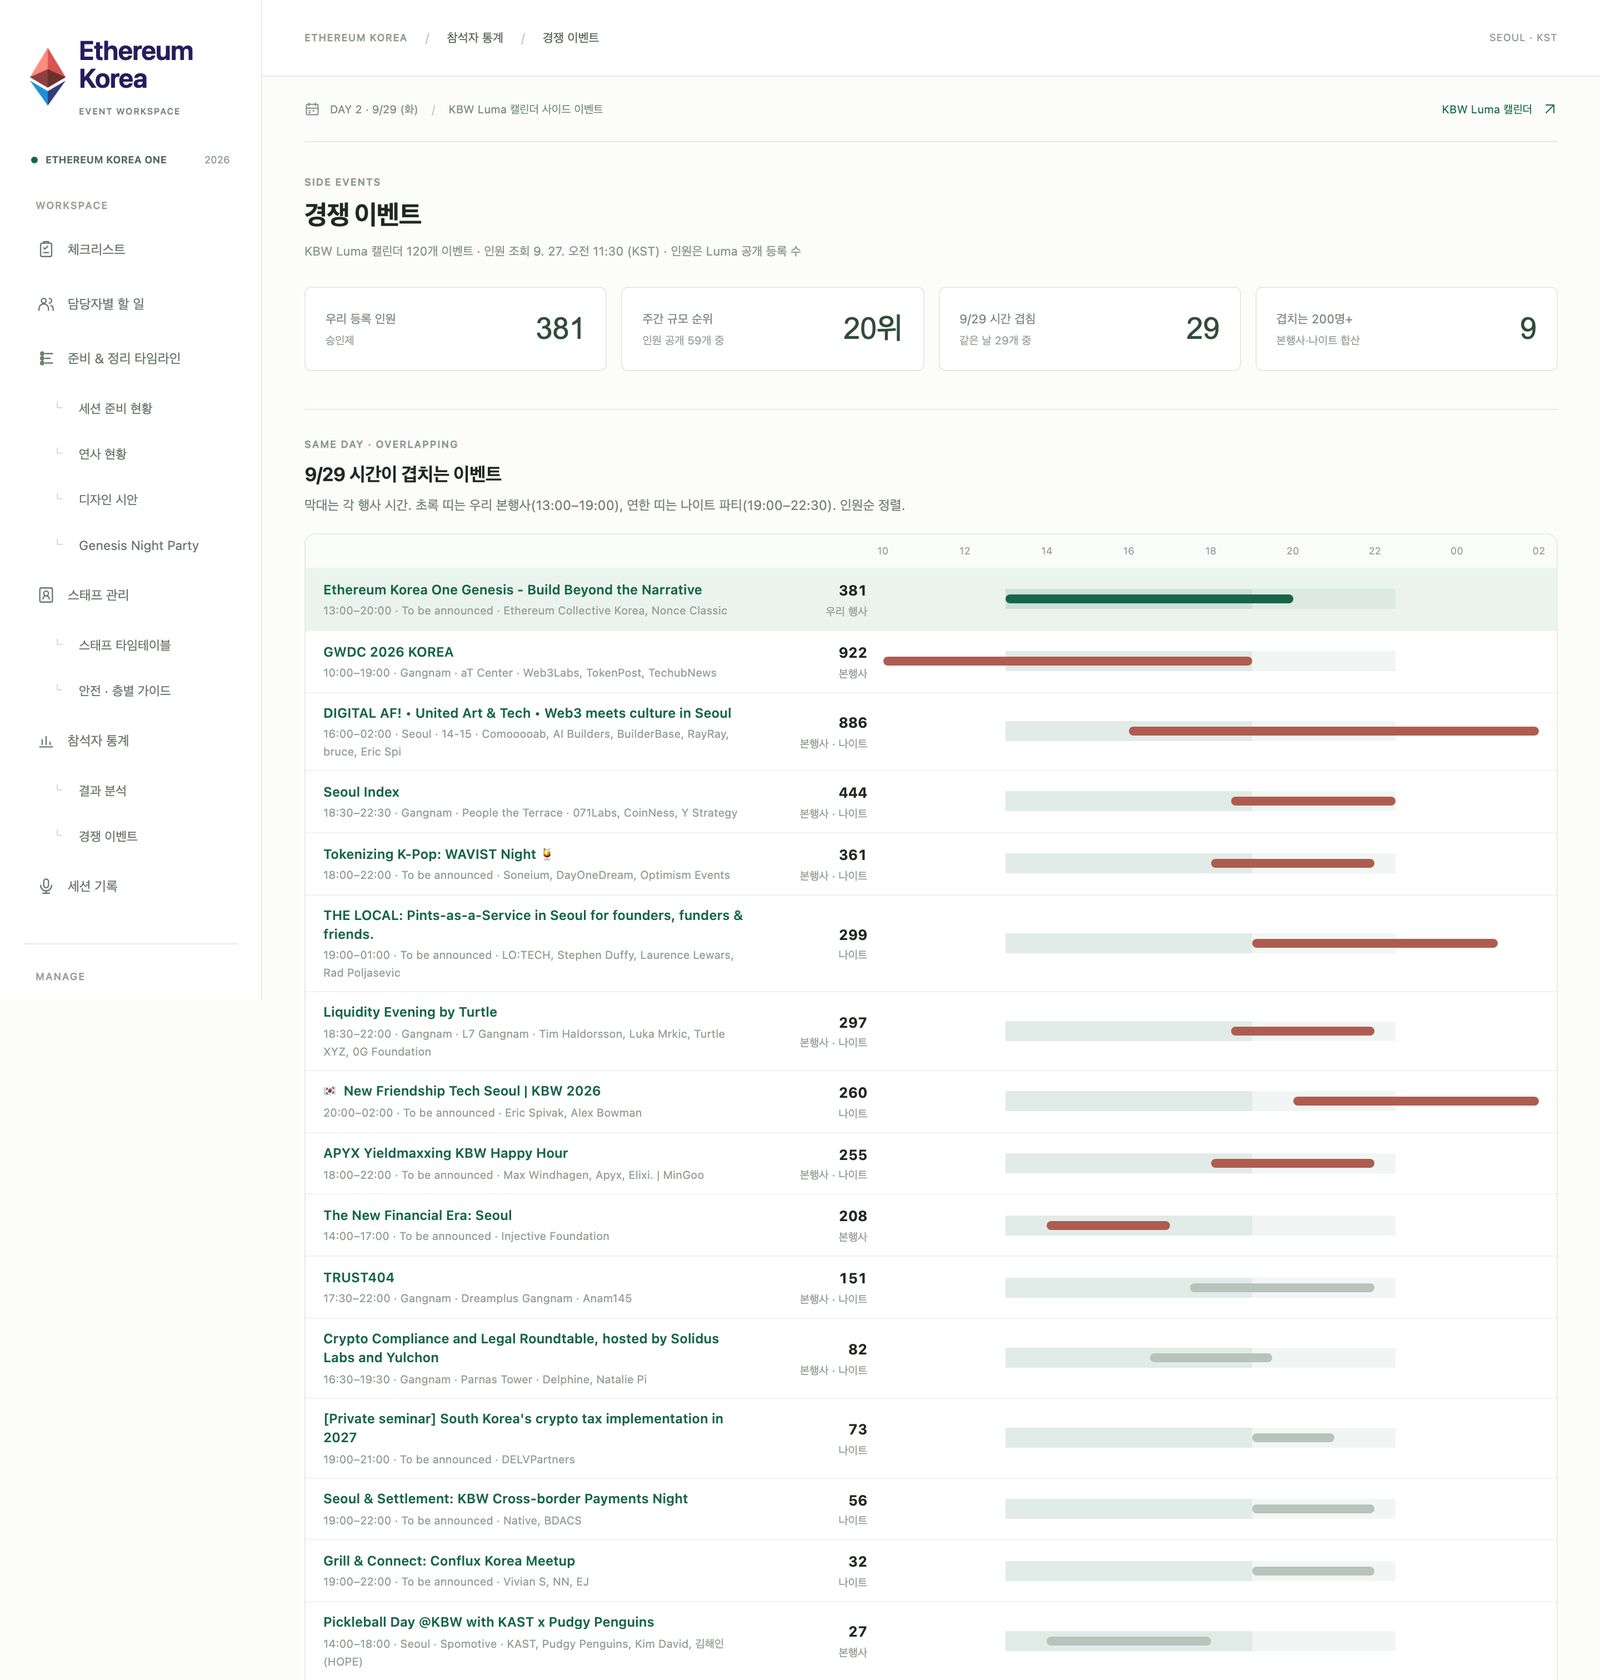Open the GWDC 2026 KOREA event
The width and height of the screenshot is (1600, 1680).
click(388, 652)
